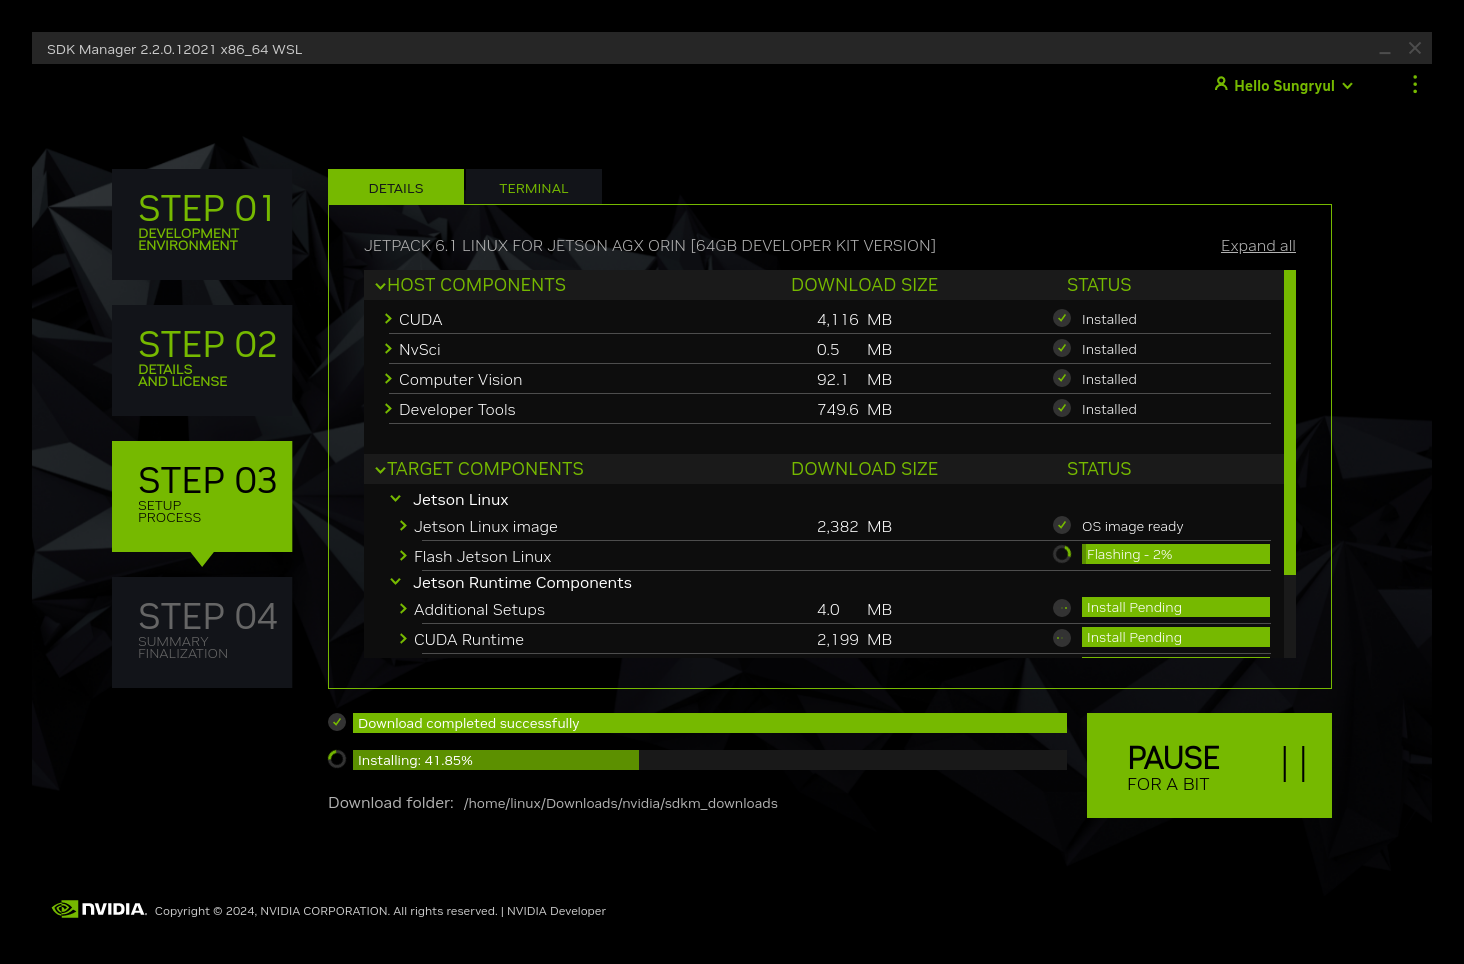This screenshot has width=1464, height=964.
Task: Click the JetPack 6.1 Linux title text
Action: pos(650,246)
